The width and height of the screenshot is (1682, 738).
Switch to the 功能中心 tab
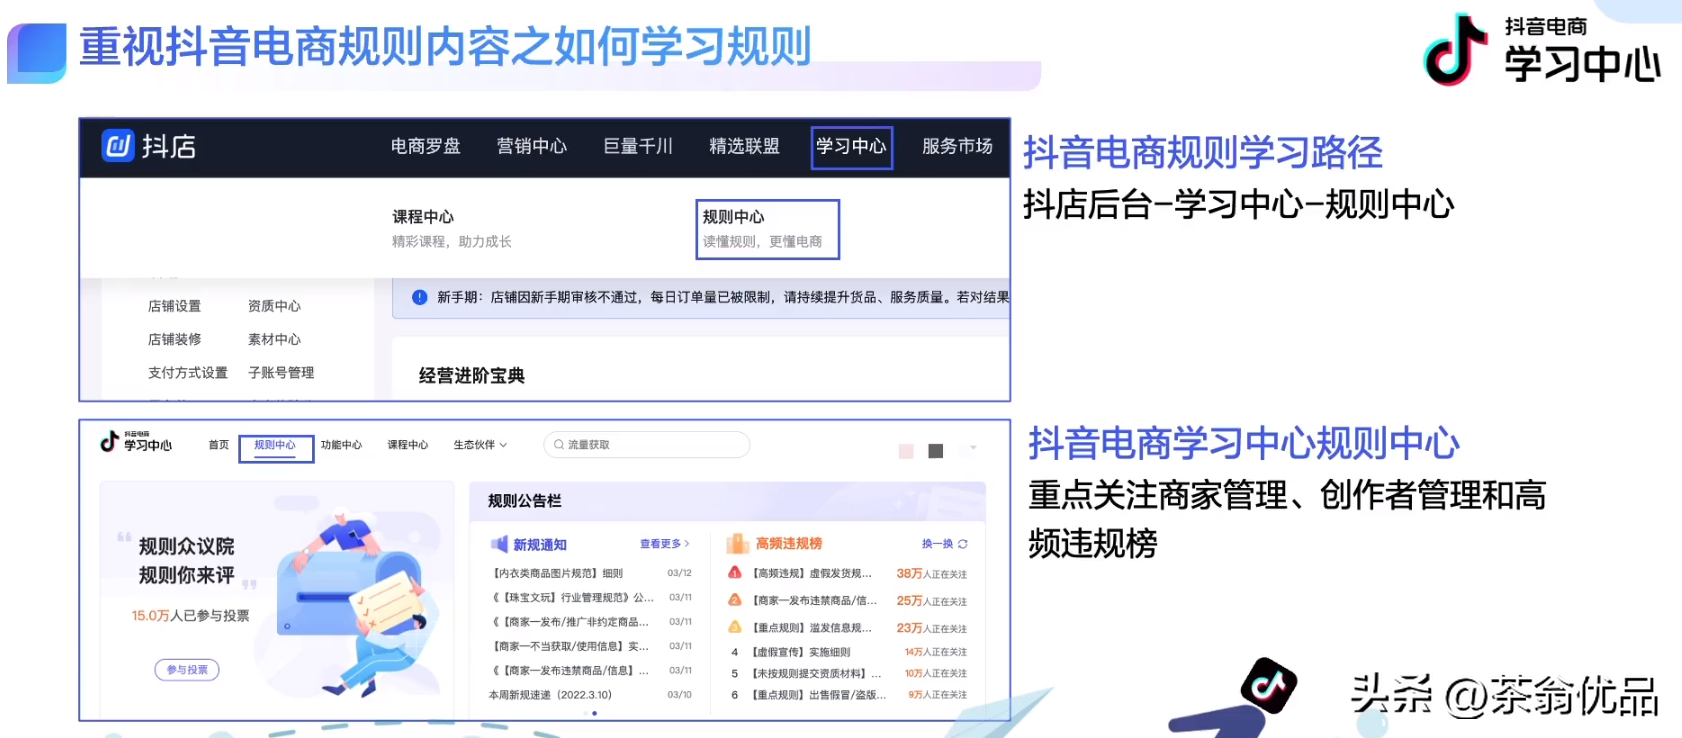(341, 445)
